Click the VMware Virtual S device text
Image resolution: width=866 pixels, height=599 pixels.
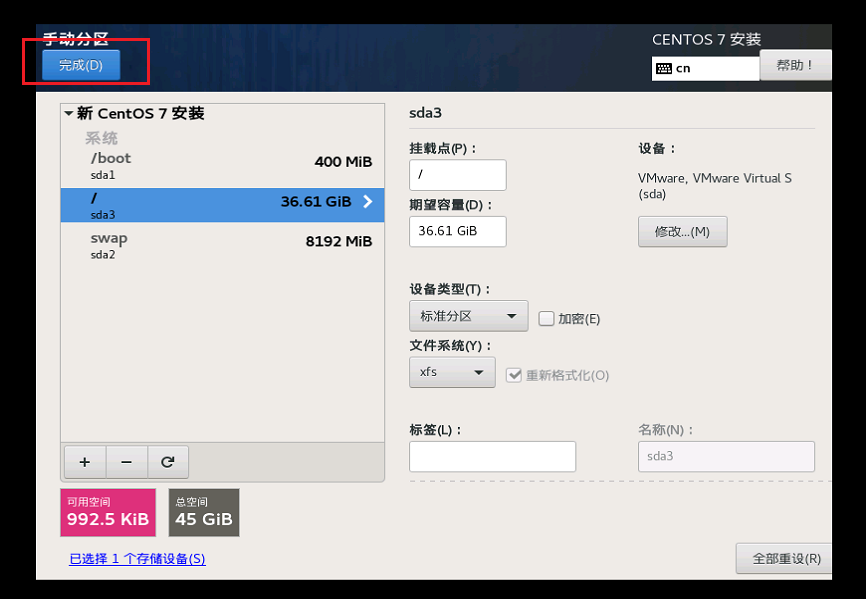pyautogui.click(x=715, y=185)
